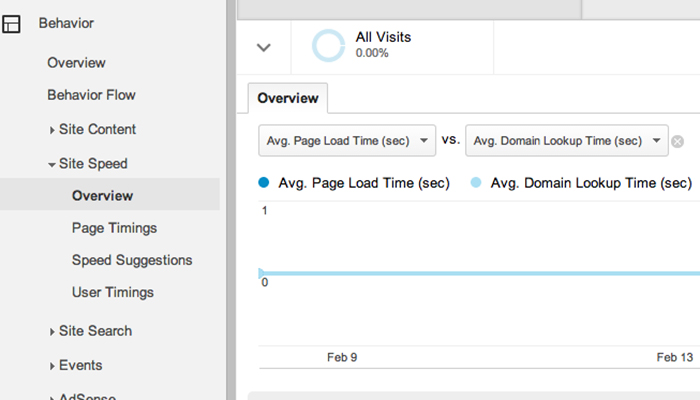Open the Page Timings report
Viewport: 700px width, 400px height.
click(114, 228)
